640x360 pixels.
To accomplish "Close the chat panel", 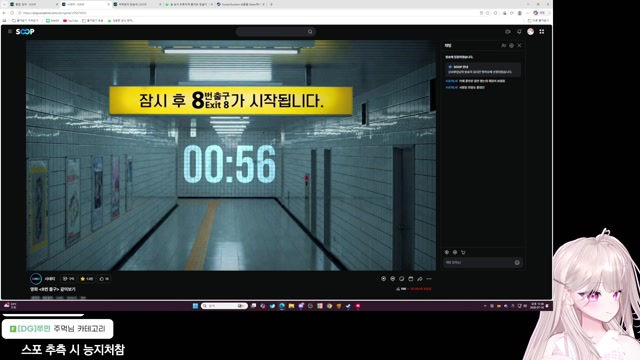I will (x=519, y=46).
